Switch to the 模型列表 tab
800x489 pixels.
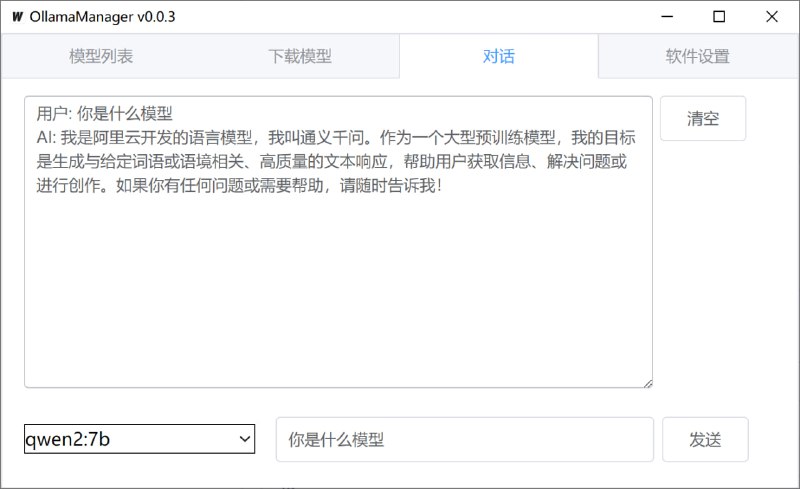100,56
